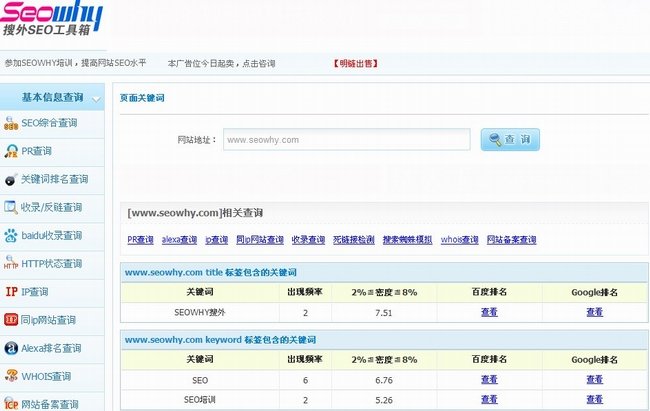Click the red IP查询 icon
The image size is (650, 411).
coord(11,292)
